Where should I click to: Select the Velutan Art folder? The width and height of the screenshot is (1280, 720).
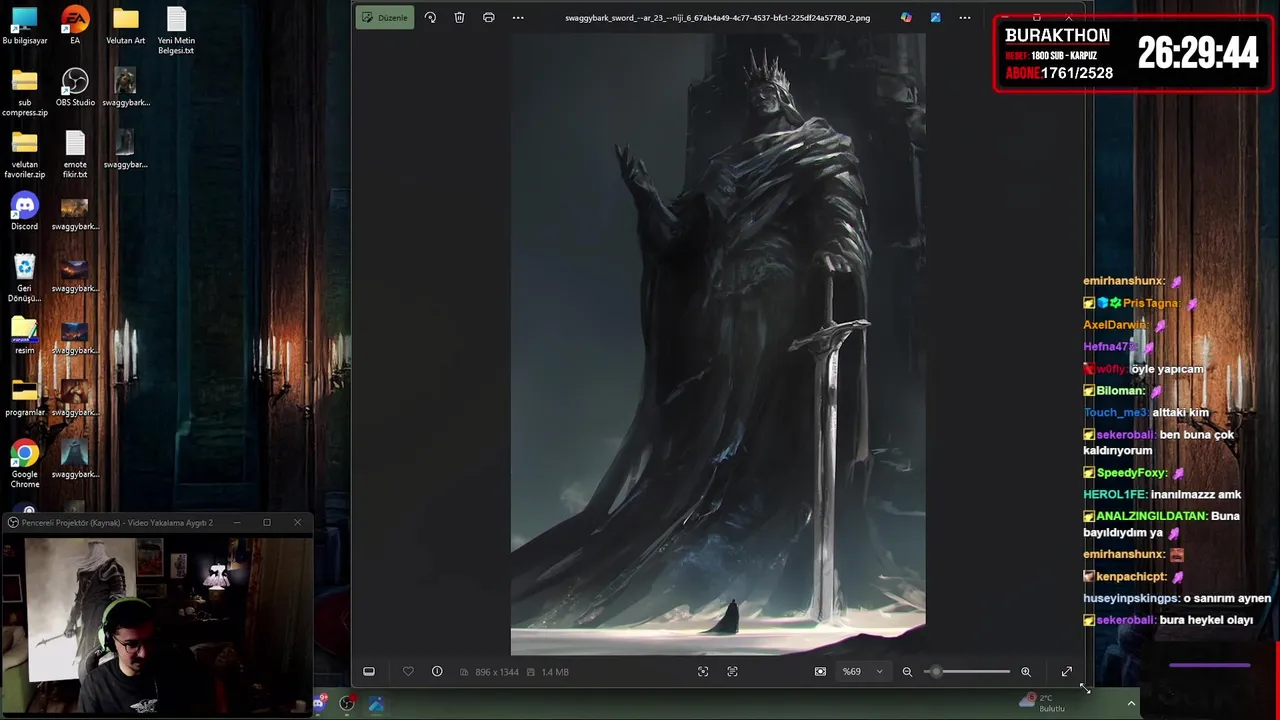(x=125, y=27)
